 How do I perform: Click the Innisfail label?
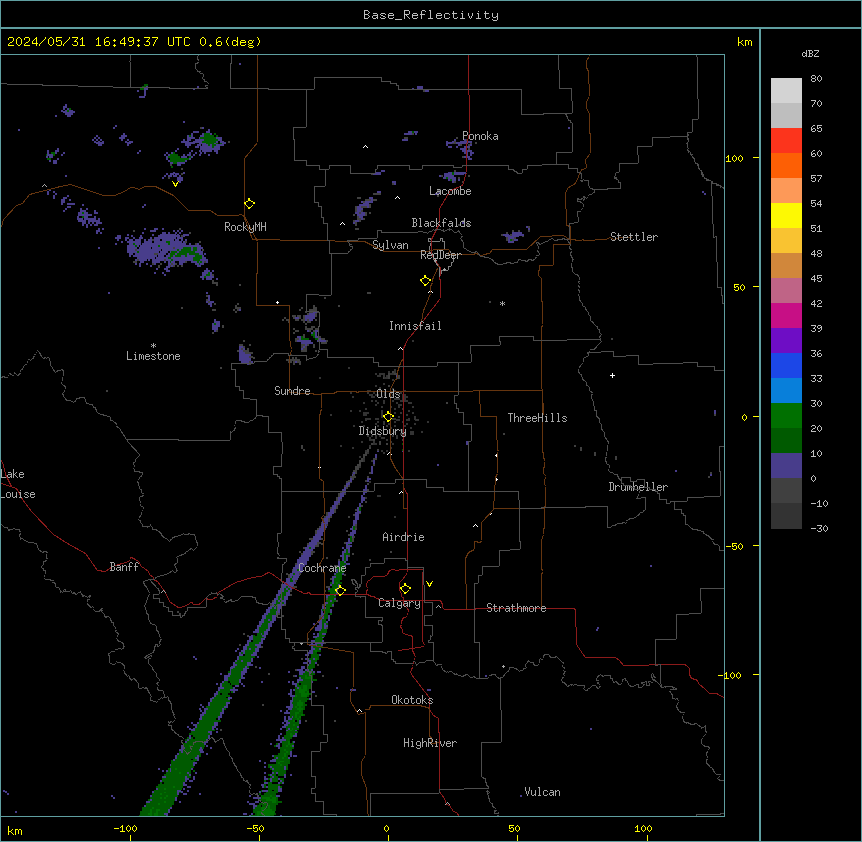pyautogui.click(x=415, y=326)
